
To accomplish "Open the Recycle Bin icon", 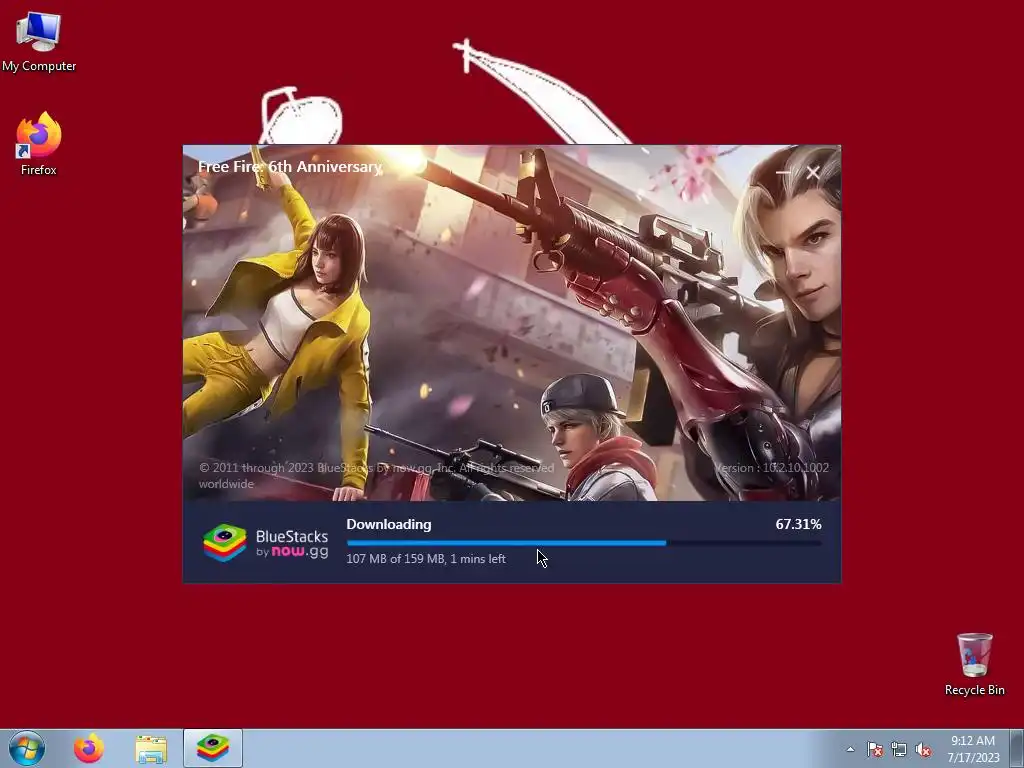I will [974, 664].
